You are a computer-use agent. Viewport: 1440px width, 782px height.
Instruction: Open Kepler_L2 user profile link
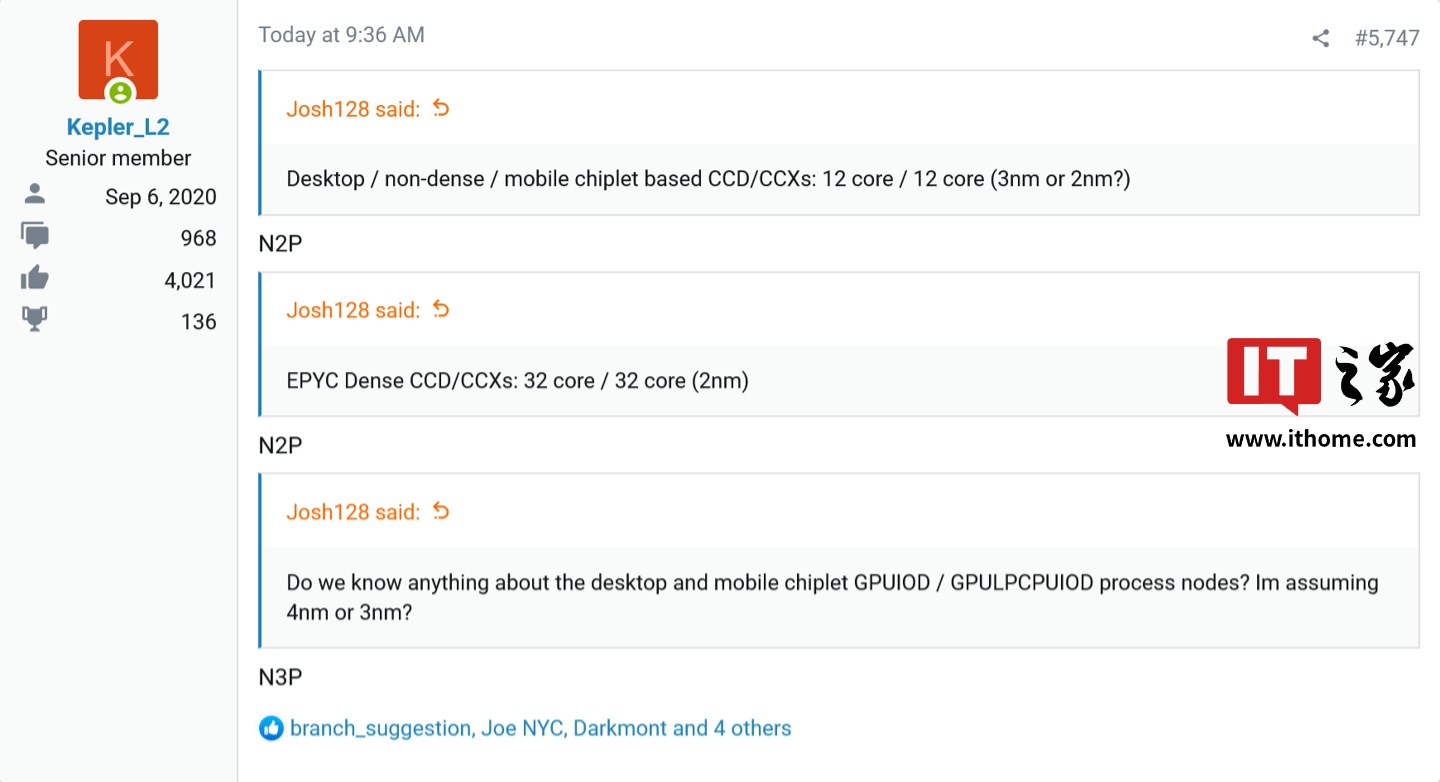click(118, 127)
